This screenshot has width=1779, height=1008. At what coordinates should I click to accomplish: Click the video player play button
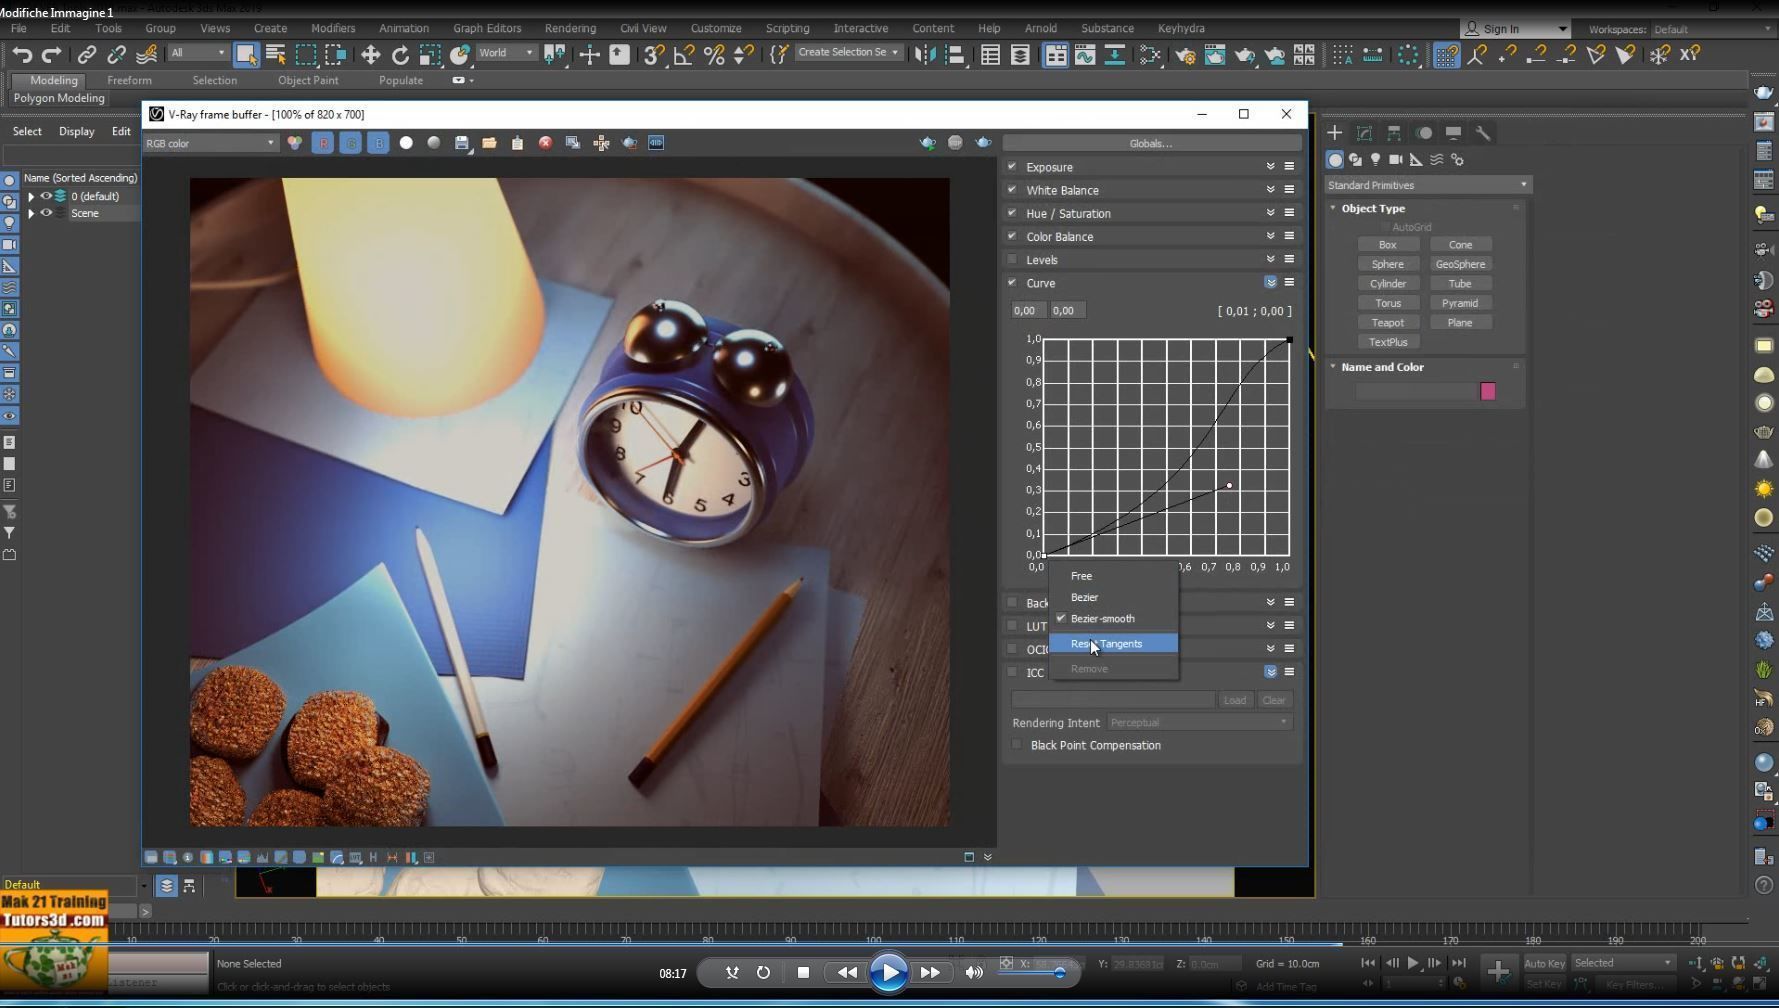(x=888, y=973)
